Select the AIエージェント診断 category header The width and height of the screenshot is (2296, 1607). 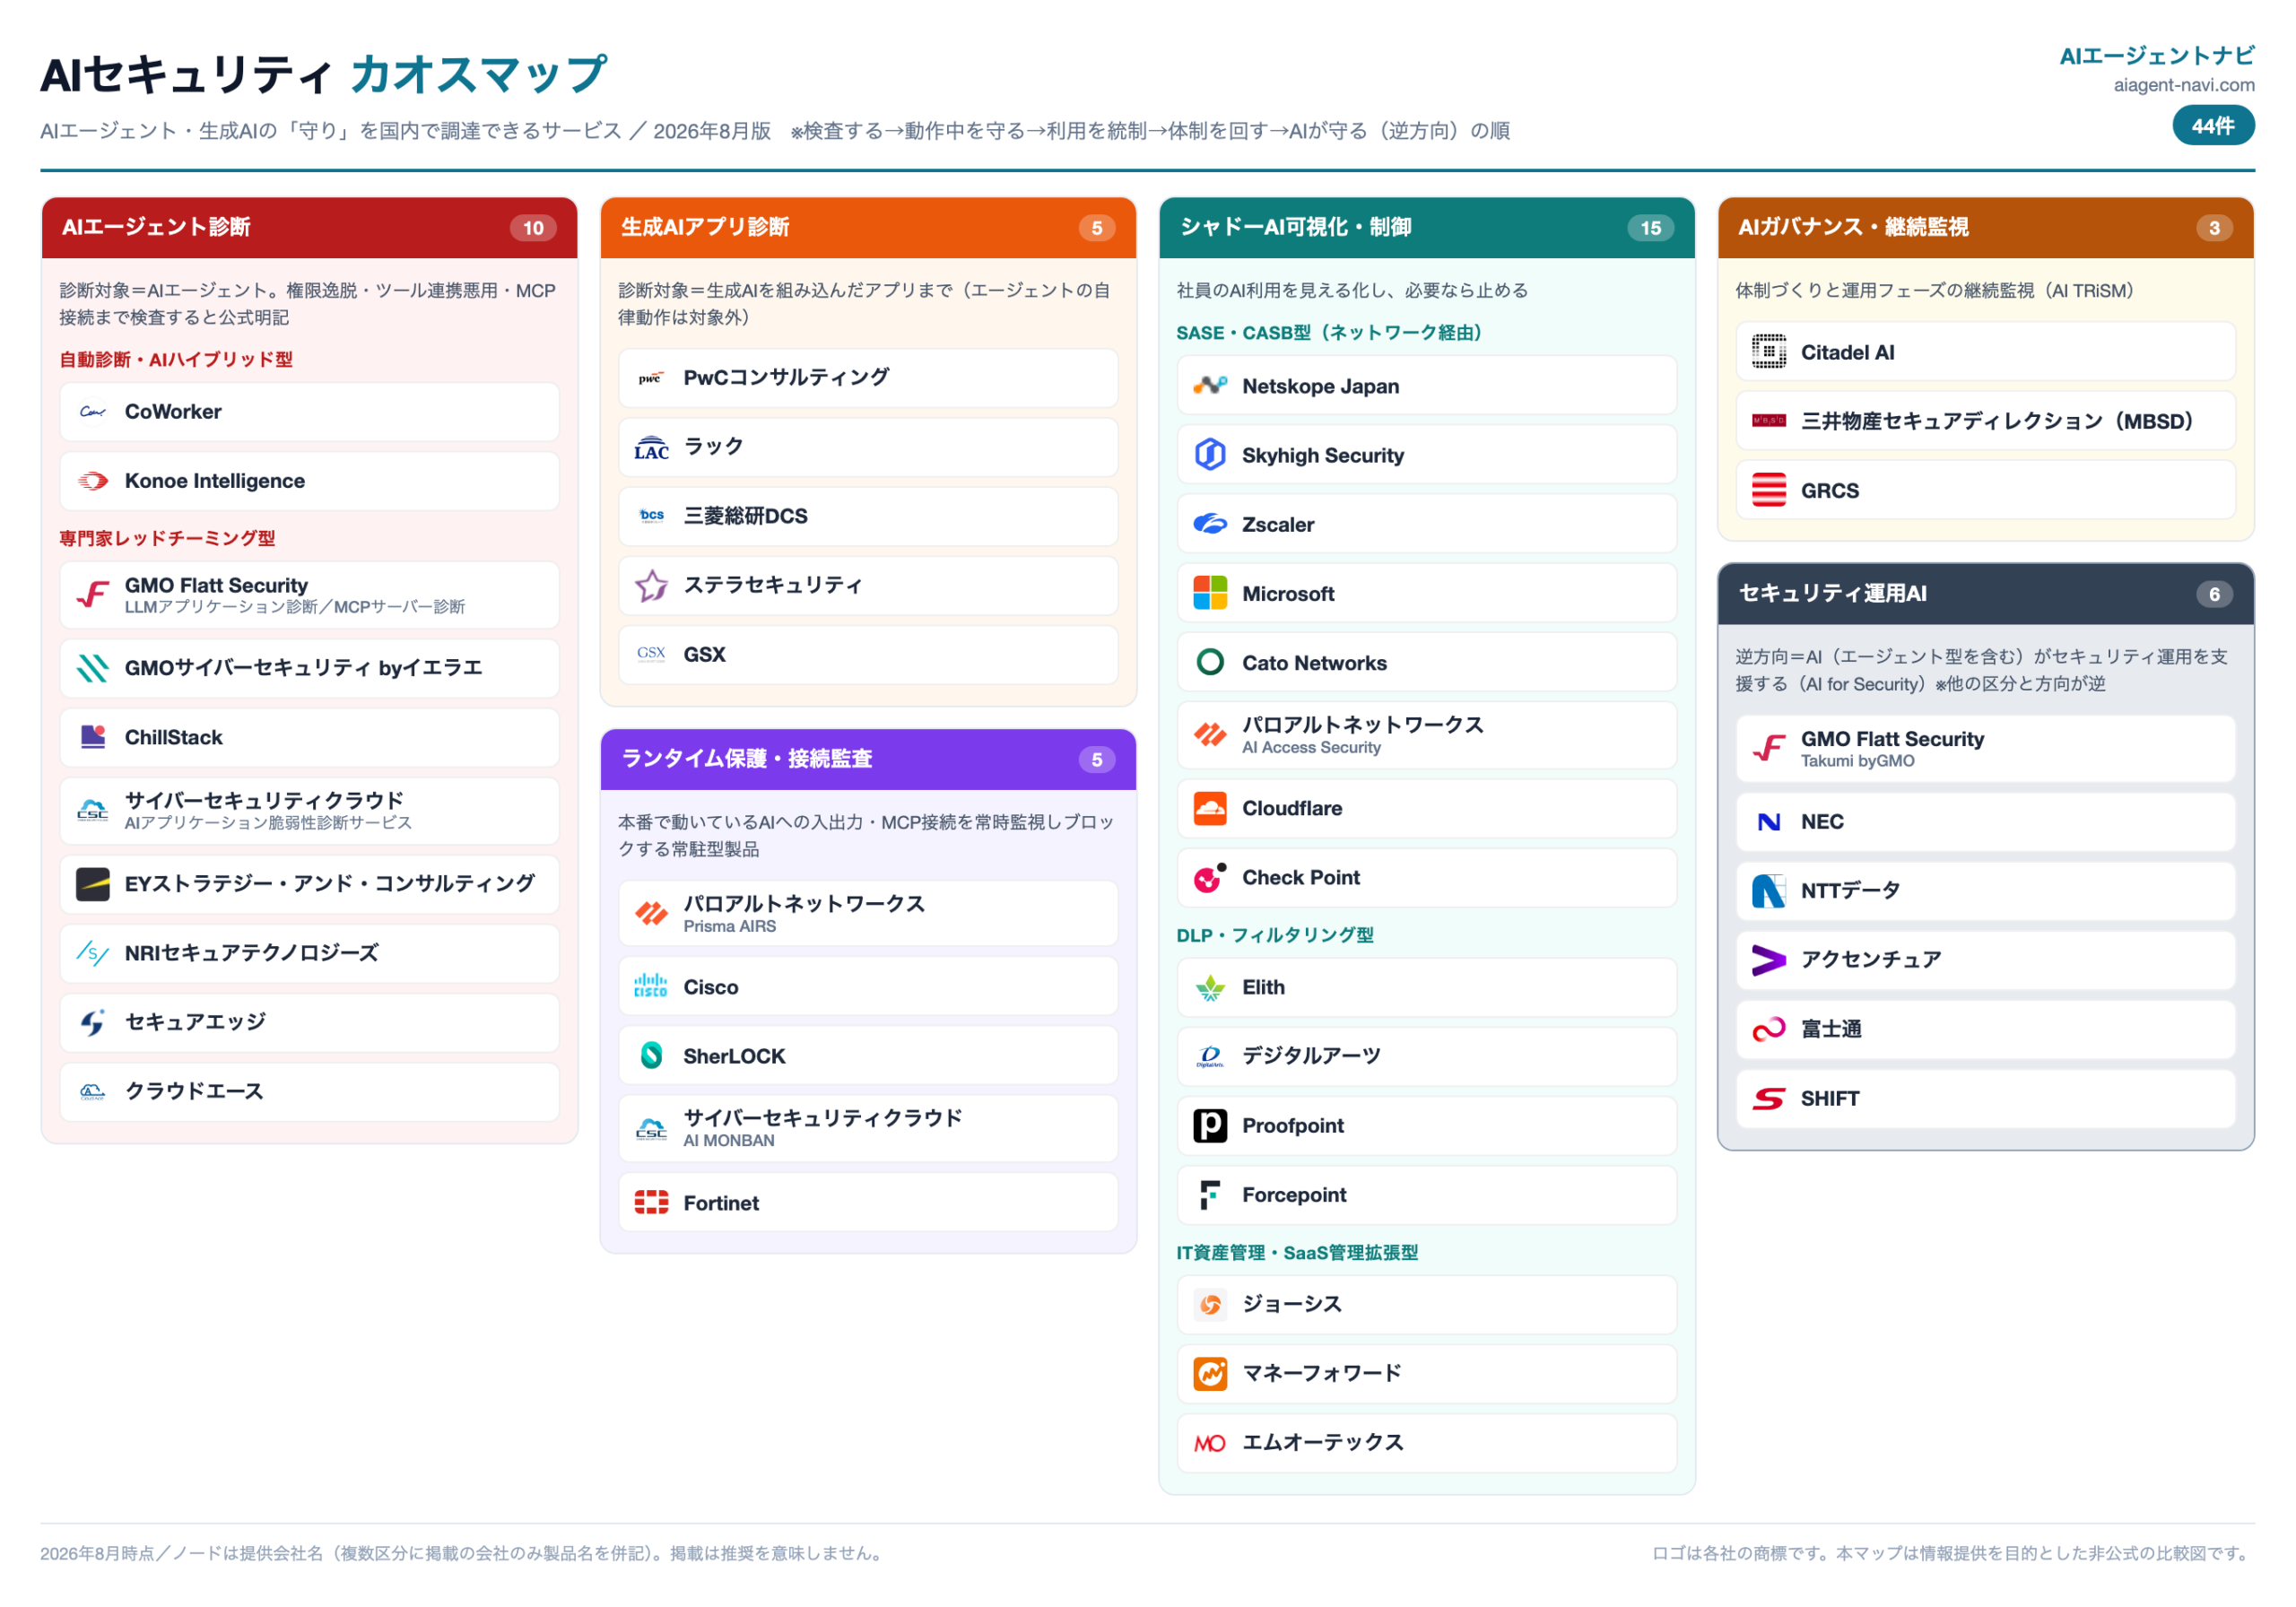tap(310, 228)
